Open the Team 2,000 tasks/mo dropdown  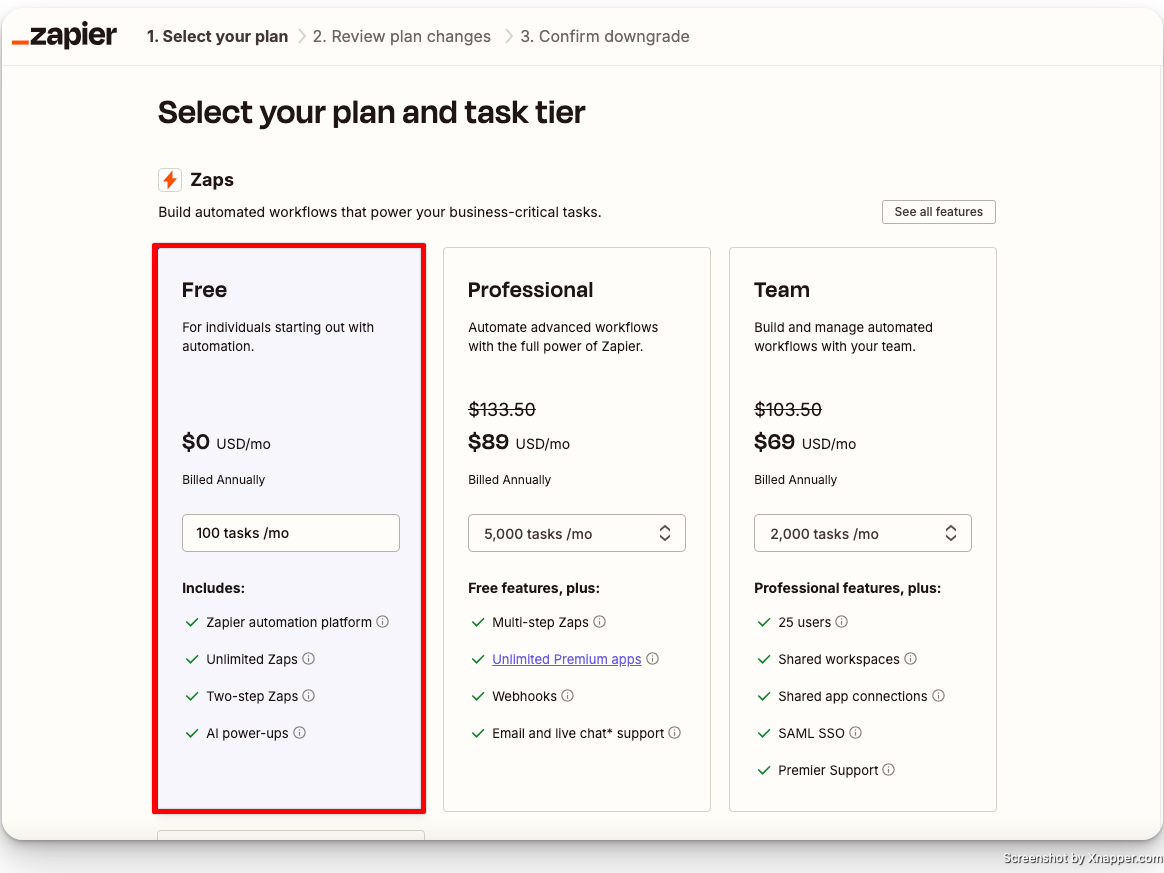point(863,533)
